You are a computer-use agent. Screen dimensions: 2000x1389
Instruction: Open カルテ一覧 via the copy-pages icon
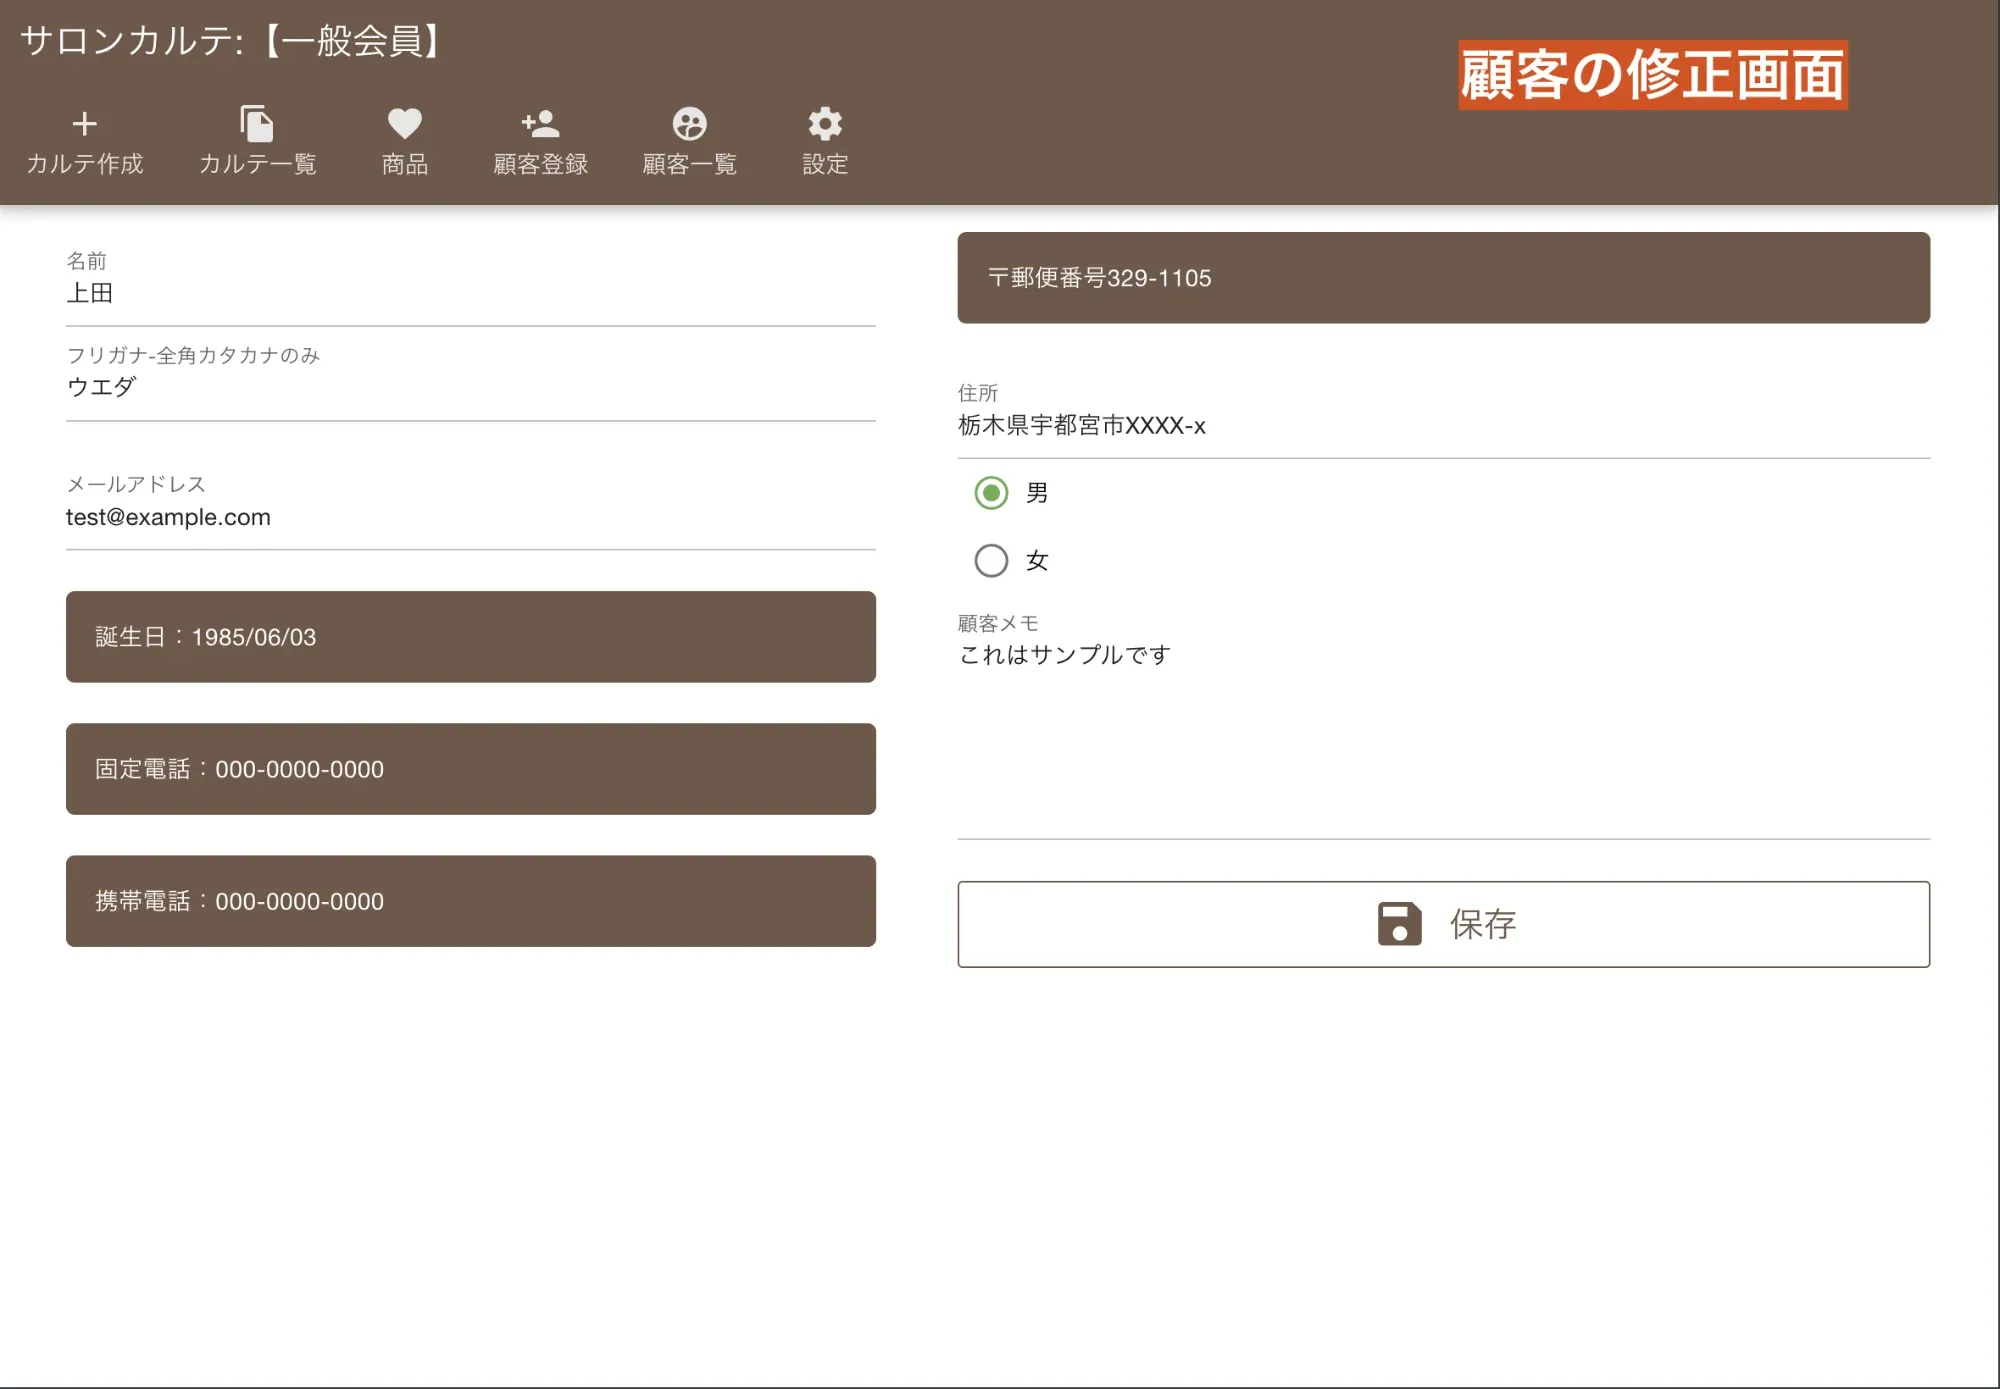[x=256, y=124]
